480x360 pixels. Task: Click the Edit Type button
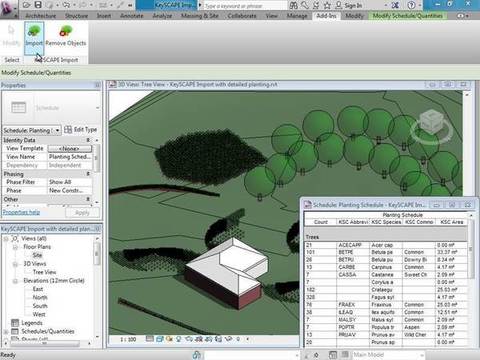(x=81, y=130)
